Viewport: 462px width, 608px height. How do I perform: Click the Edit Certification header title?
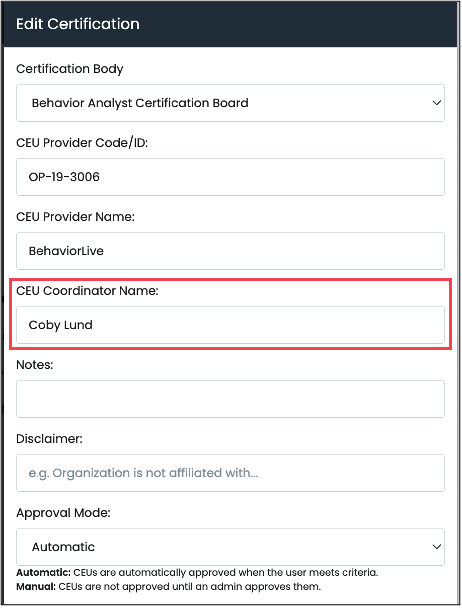[78, 24]
